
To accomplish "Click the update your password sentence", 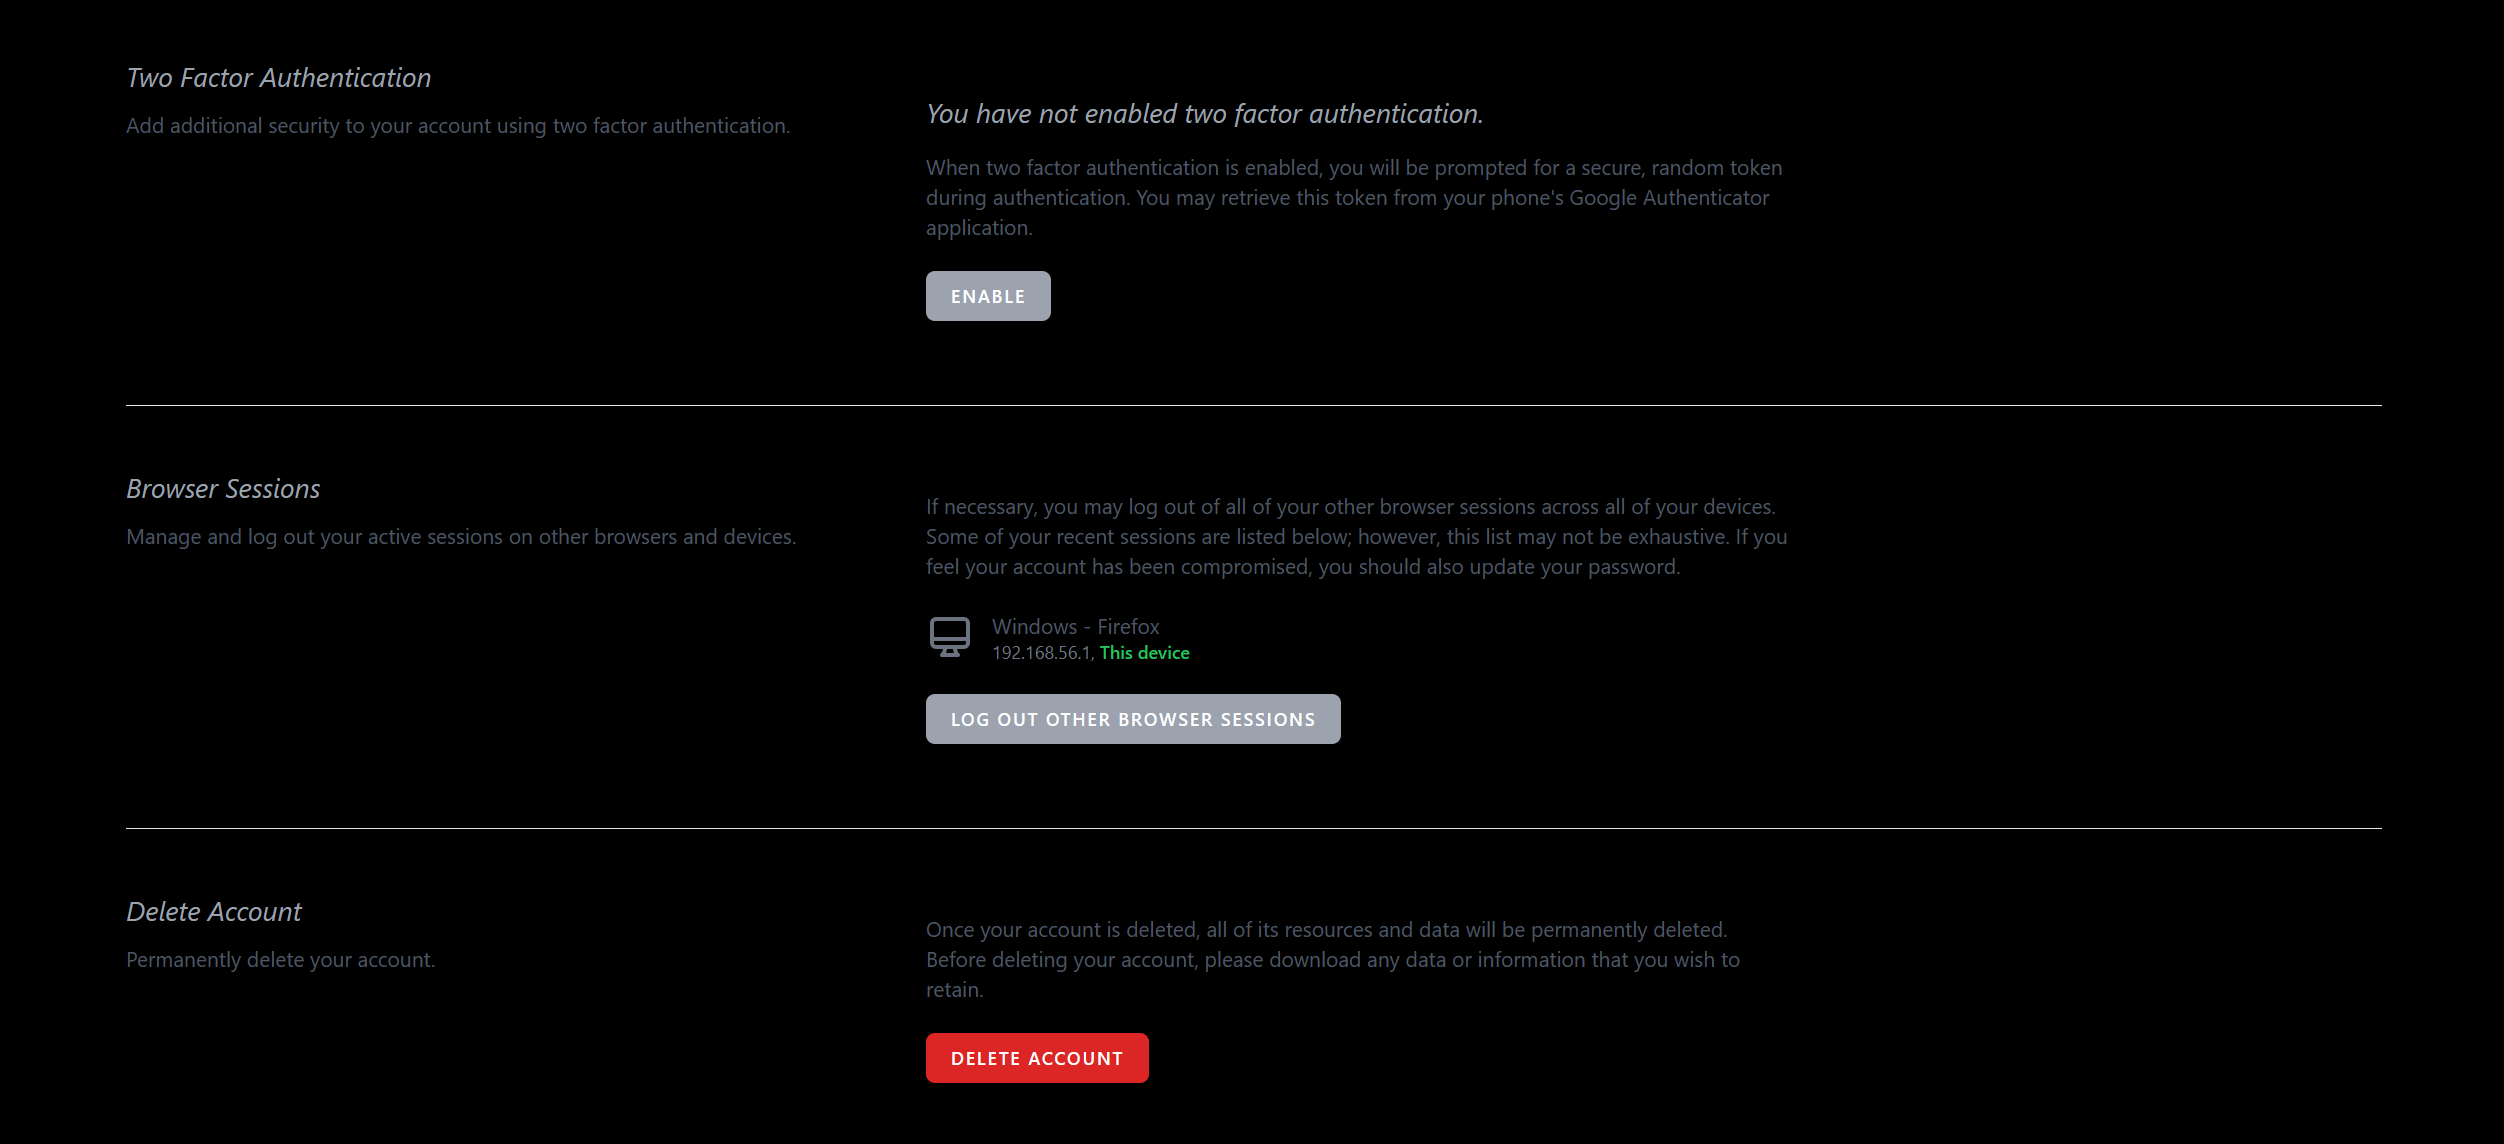I will (x=1303, y=567).
